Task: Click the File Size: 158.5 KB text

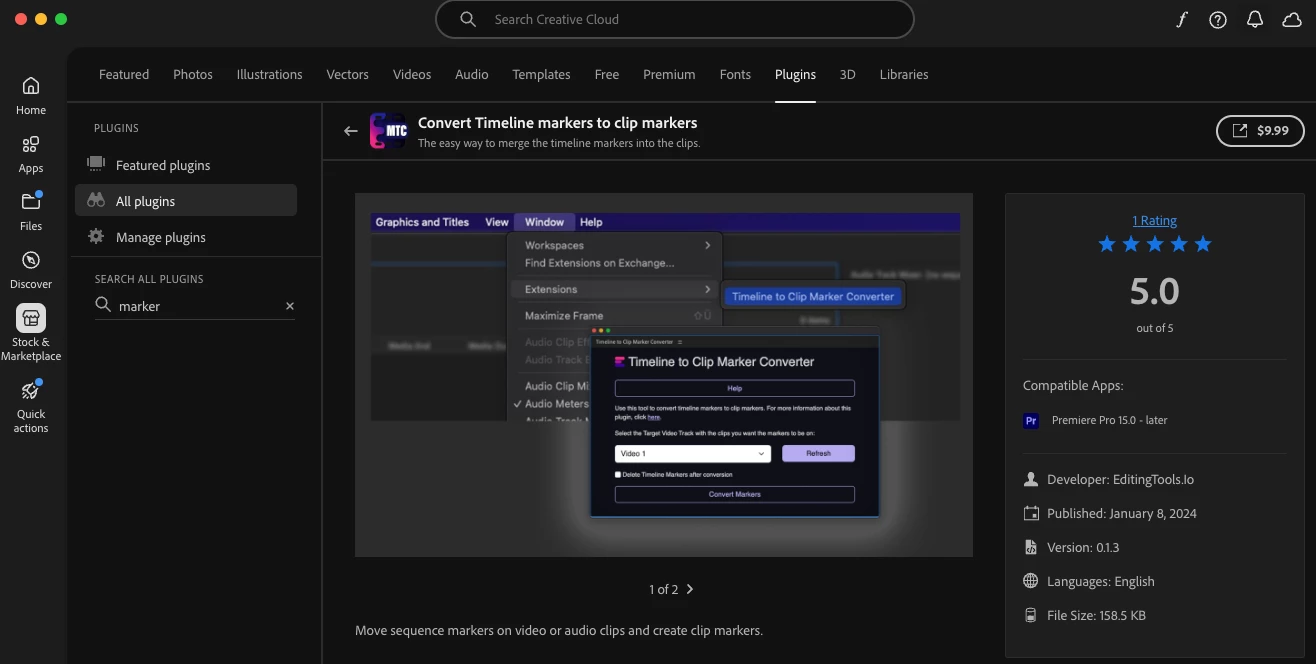Action: coord(1096,616)
